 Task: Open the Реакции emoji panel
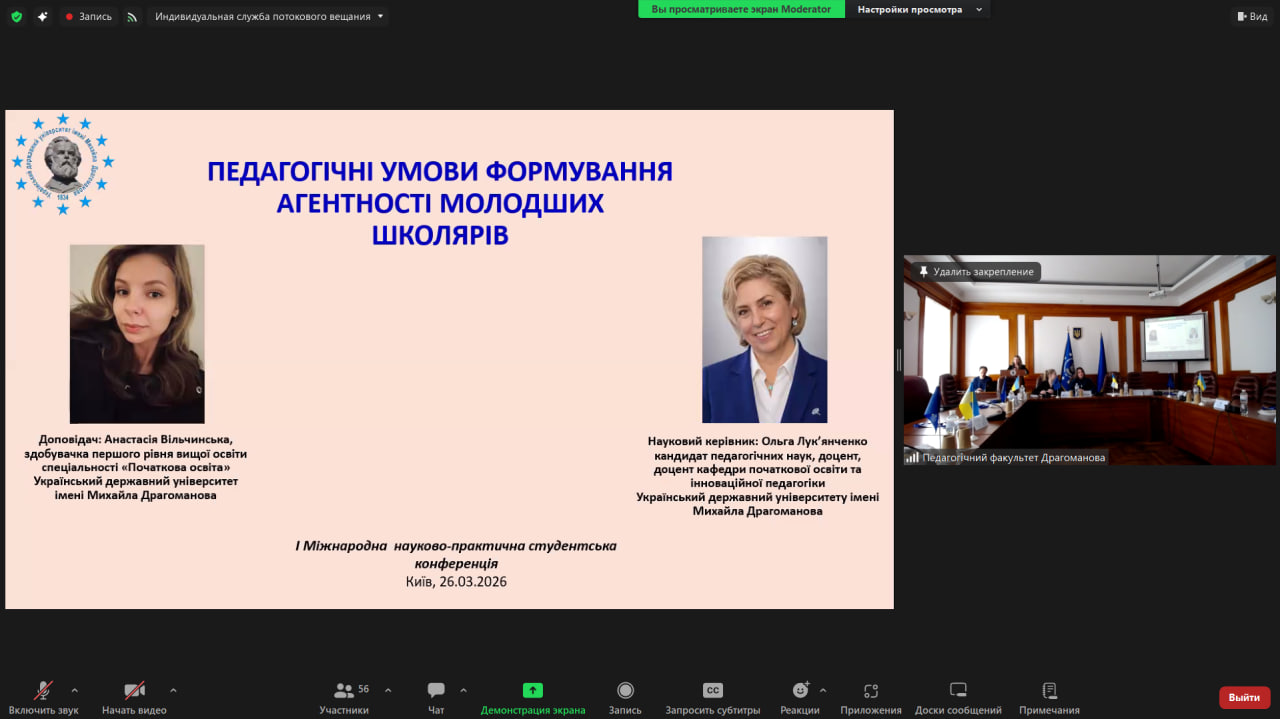[799, 695]
